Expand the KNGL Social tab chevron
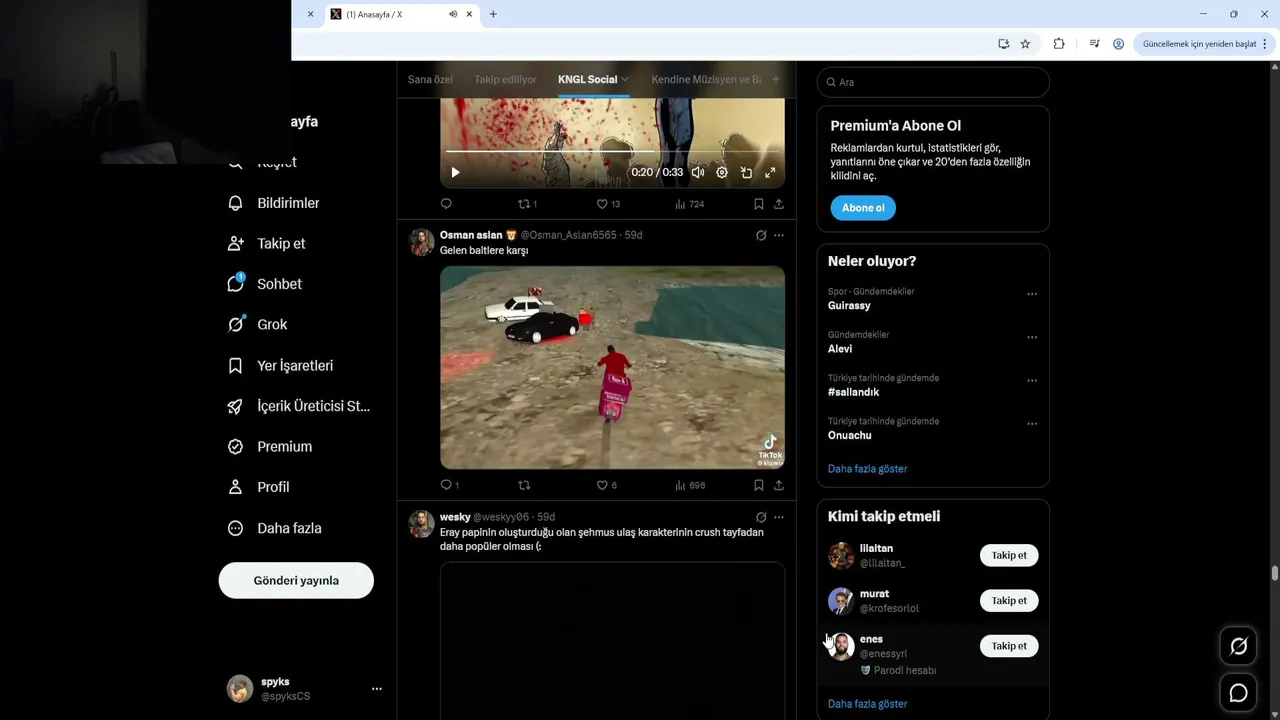The height and width of the screenshot is (720, 1280). tap(625, 79)
